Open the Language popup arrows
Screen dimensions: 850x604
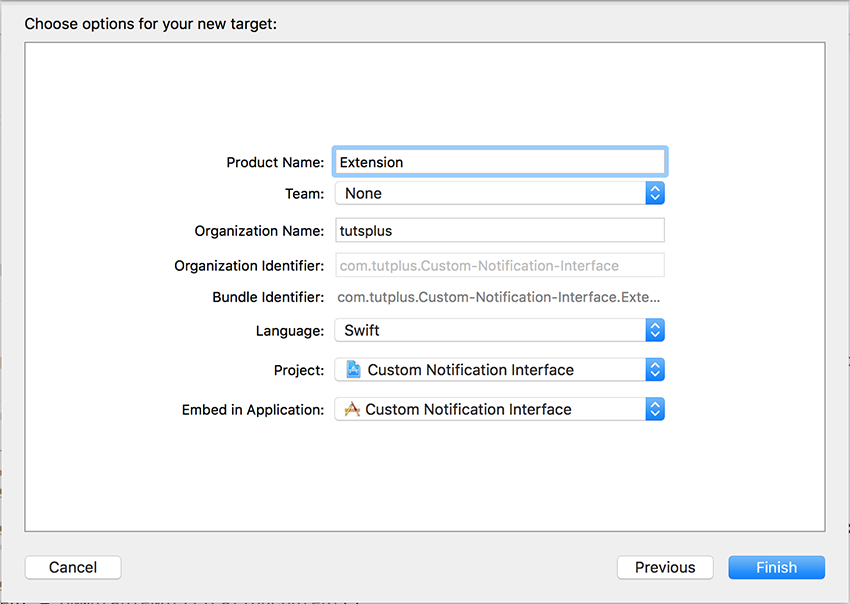pos(655,330)
